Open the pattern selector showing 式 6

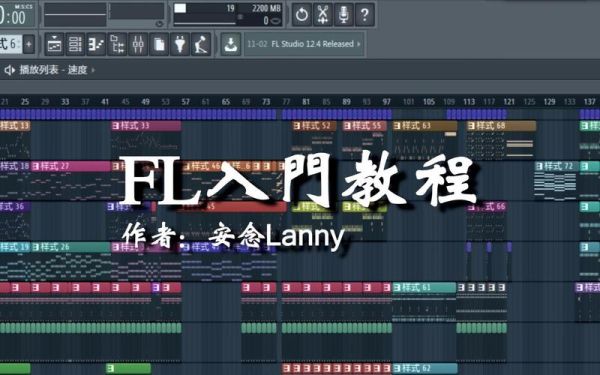[x=11, y=44]
